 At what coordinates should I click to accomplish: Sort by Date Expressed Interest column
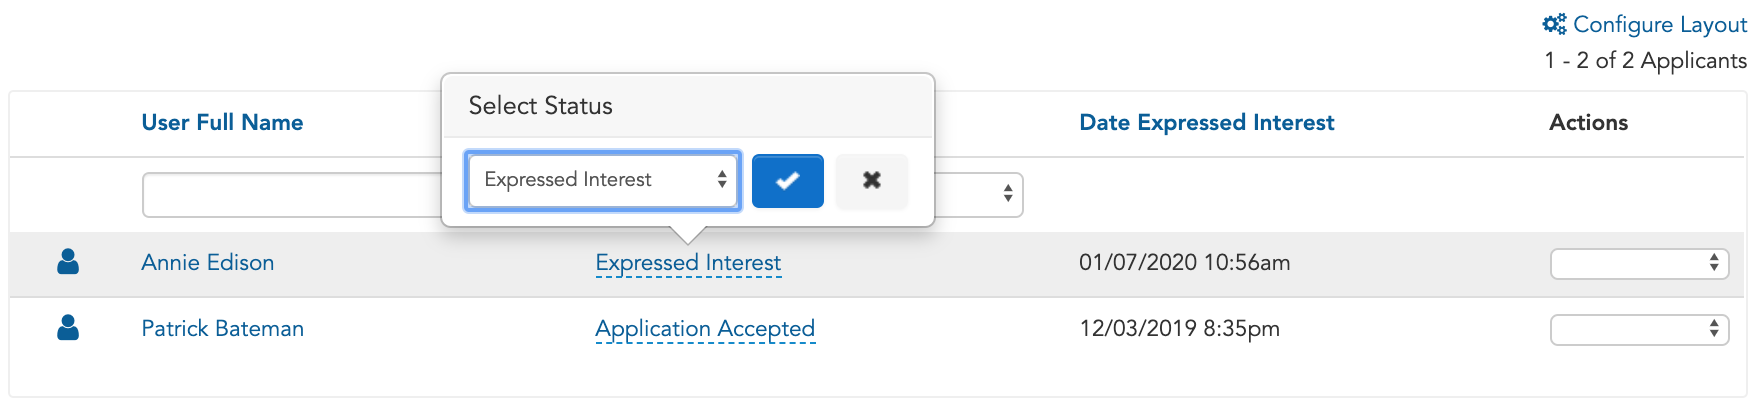tap(1206, 122)
